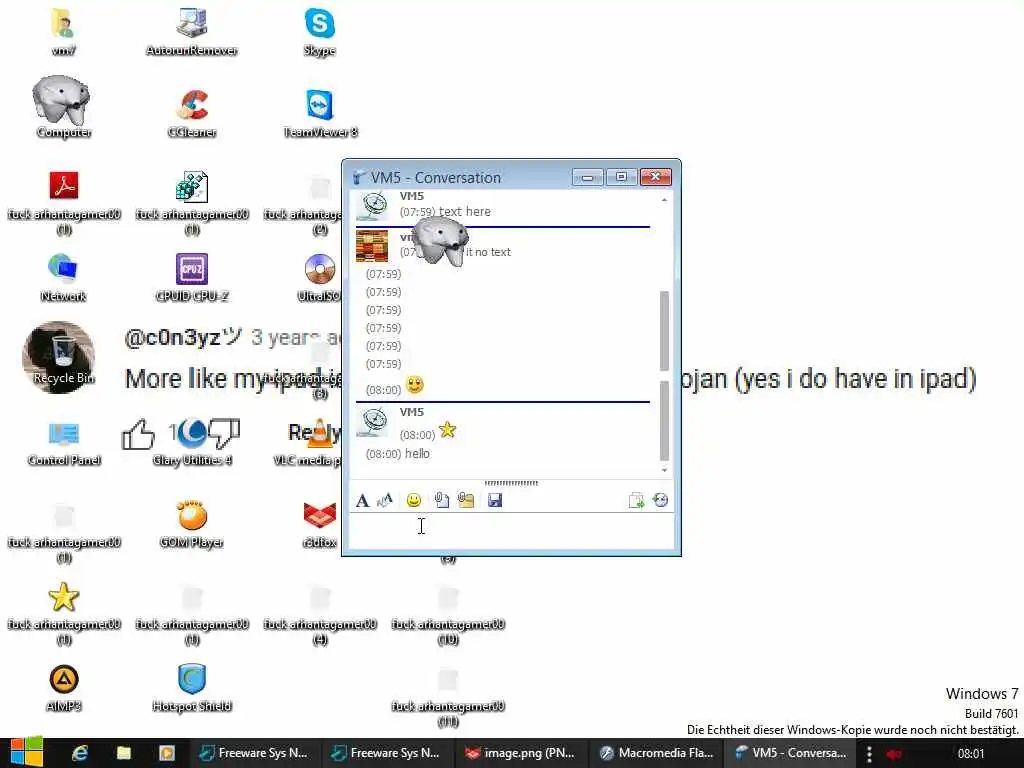
Task: Open message history using the clock icon
Action: [660, 500]
